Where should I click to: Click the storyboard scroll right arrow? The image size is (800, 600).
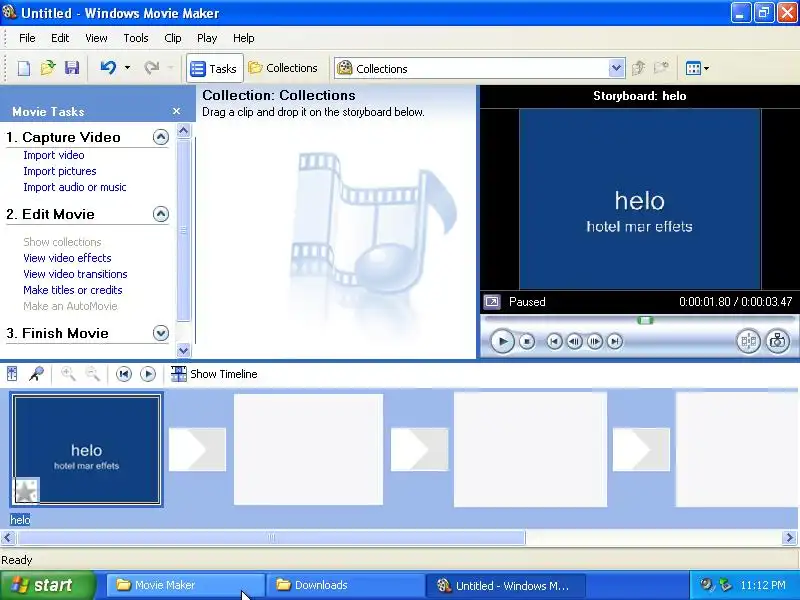(790, 537)
